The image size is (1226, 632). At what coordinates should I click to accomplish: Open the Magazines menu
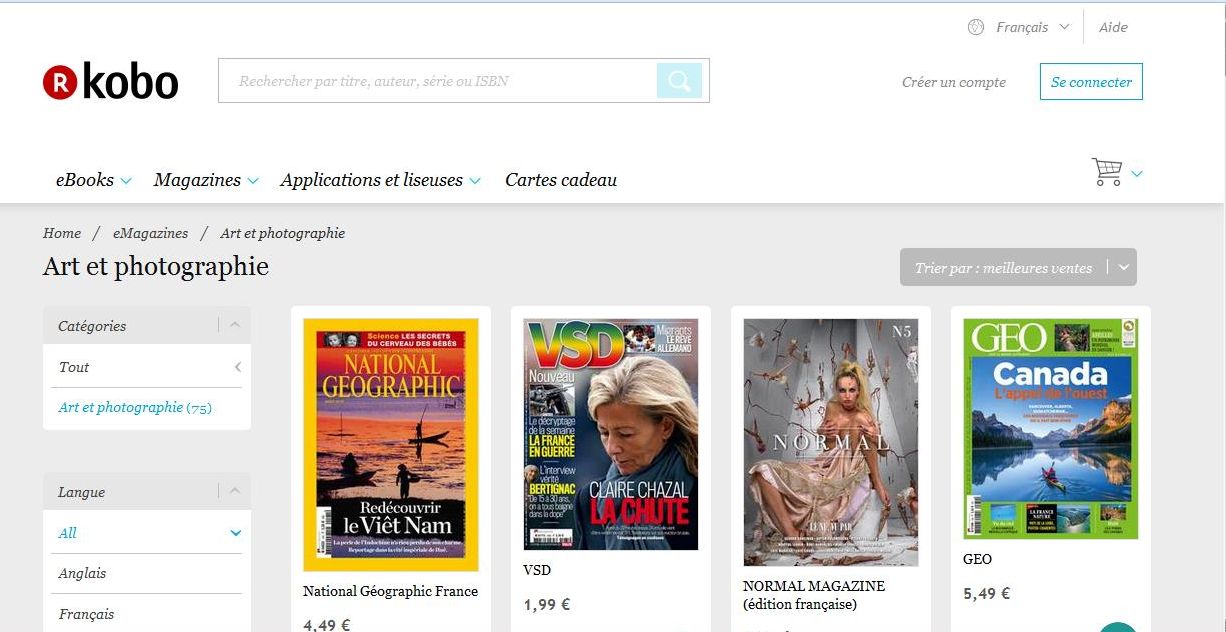coord(206,180)
